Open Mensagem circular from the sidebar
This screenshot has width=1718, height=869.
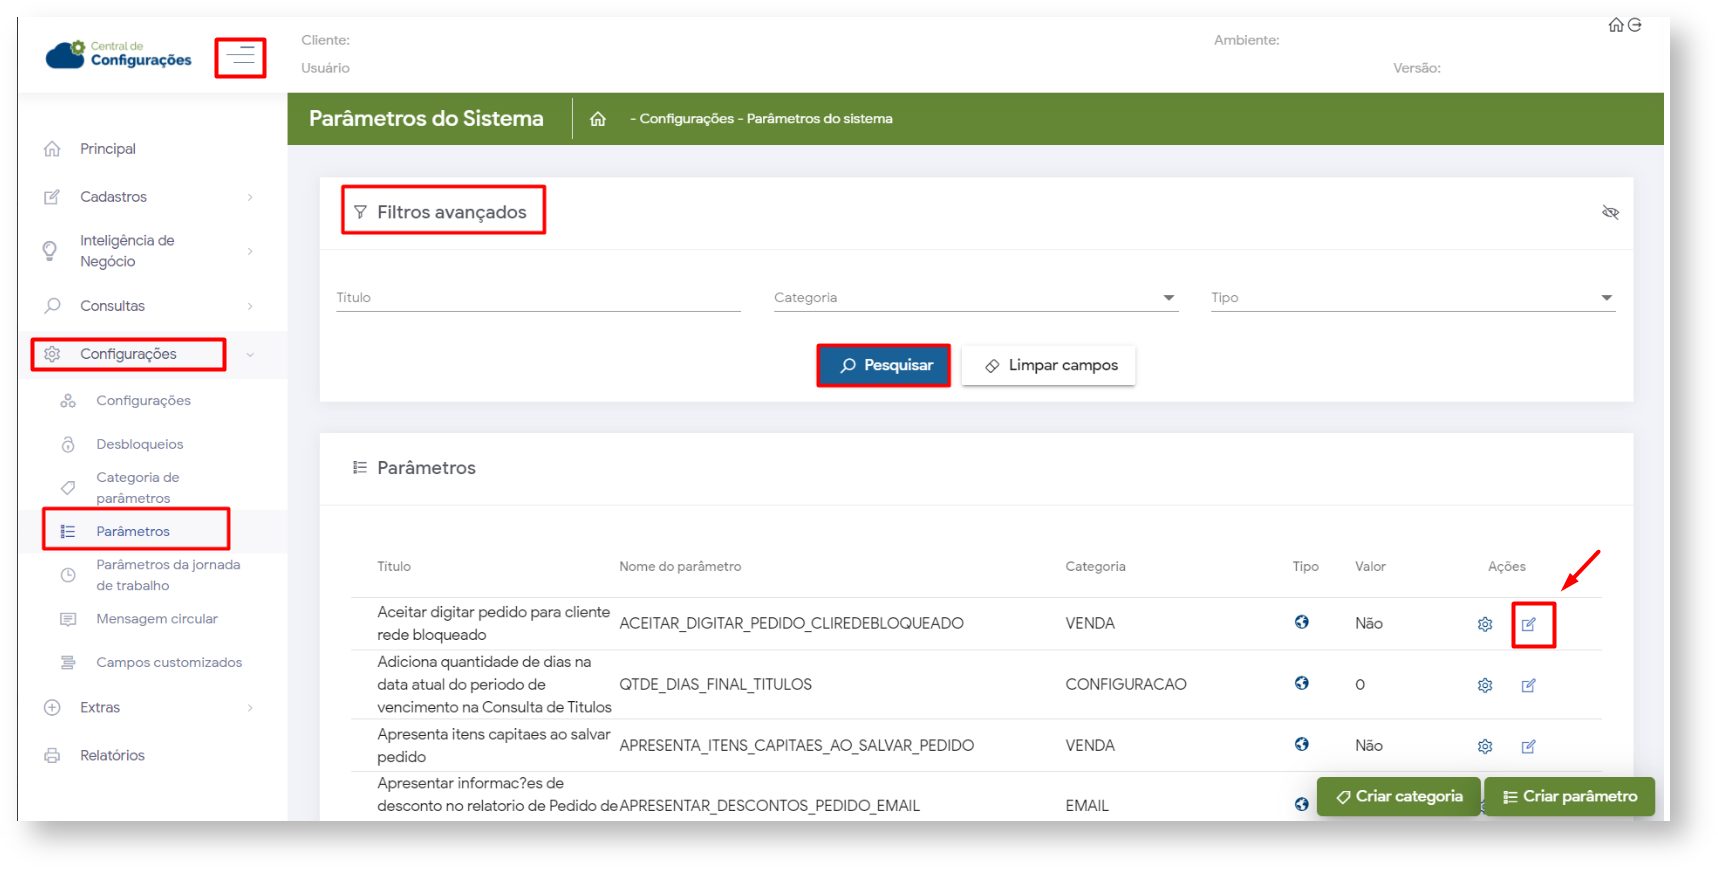(x=156, y=619)
